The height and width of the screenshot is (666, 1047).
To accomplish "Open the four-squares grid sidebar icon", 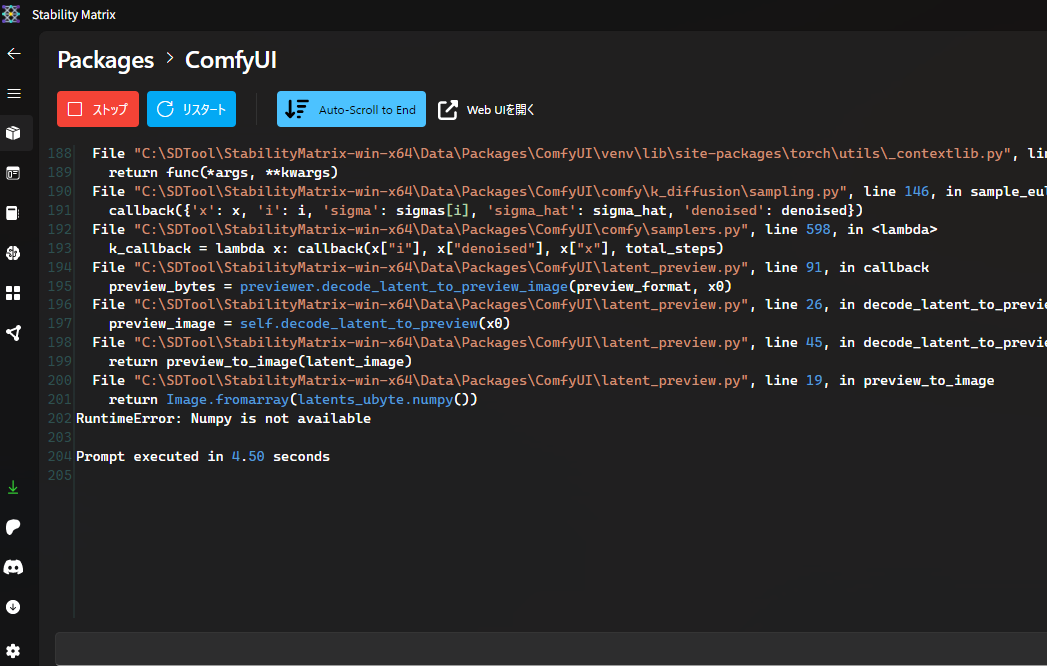I will point(14,293).
